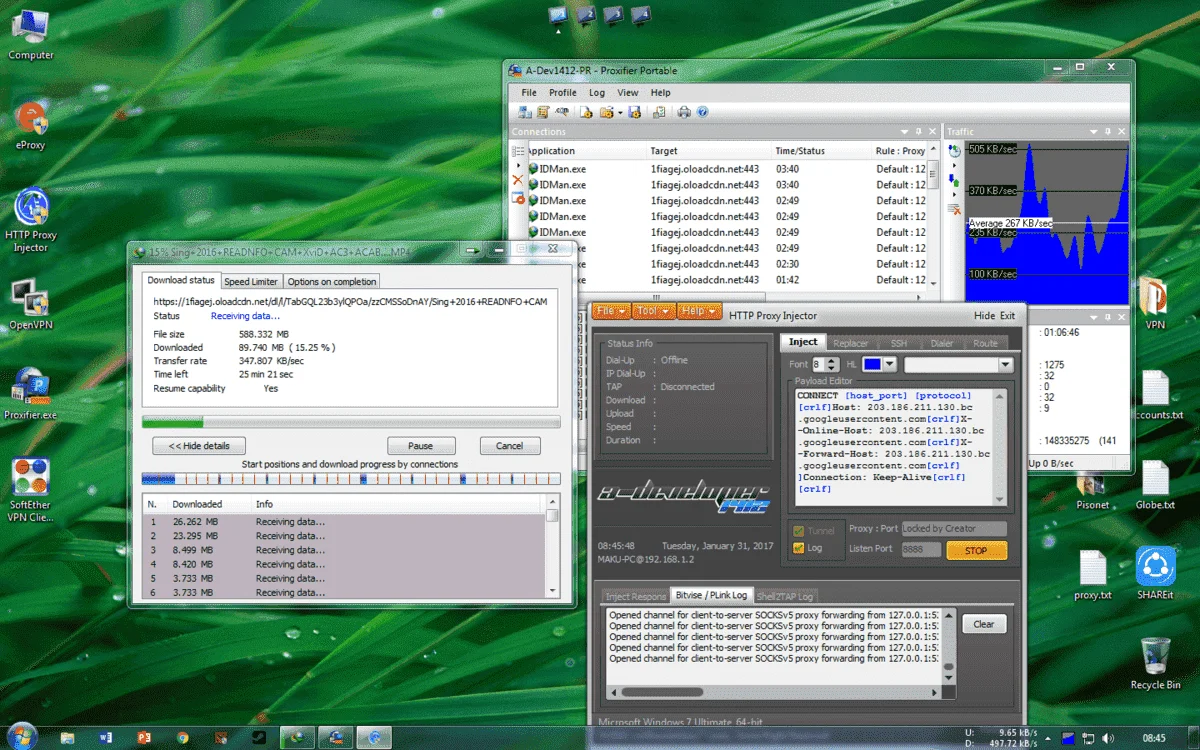Open the HL color dropdown arrow

[889, 365]
